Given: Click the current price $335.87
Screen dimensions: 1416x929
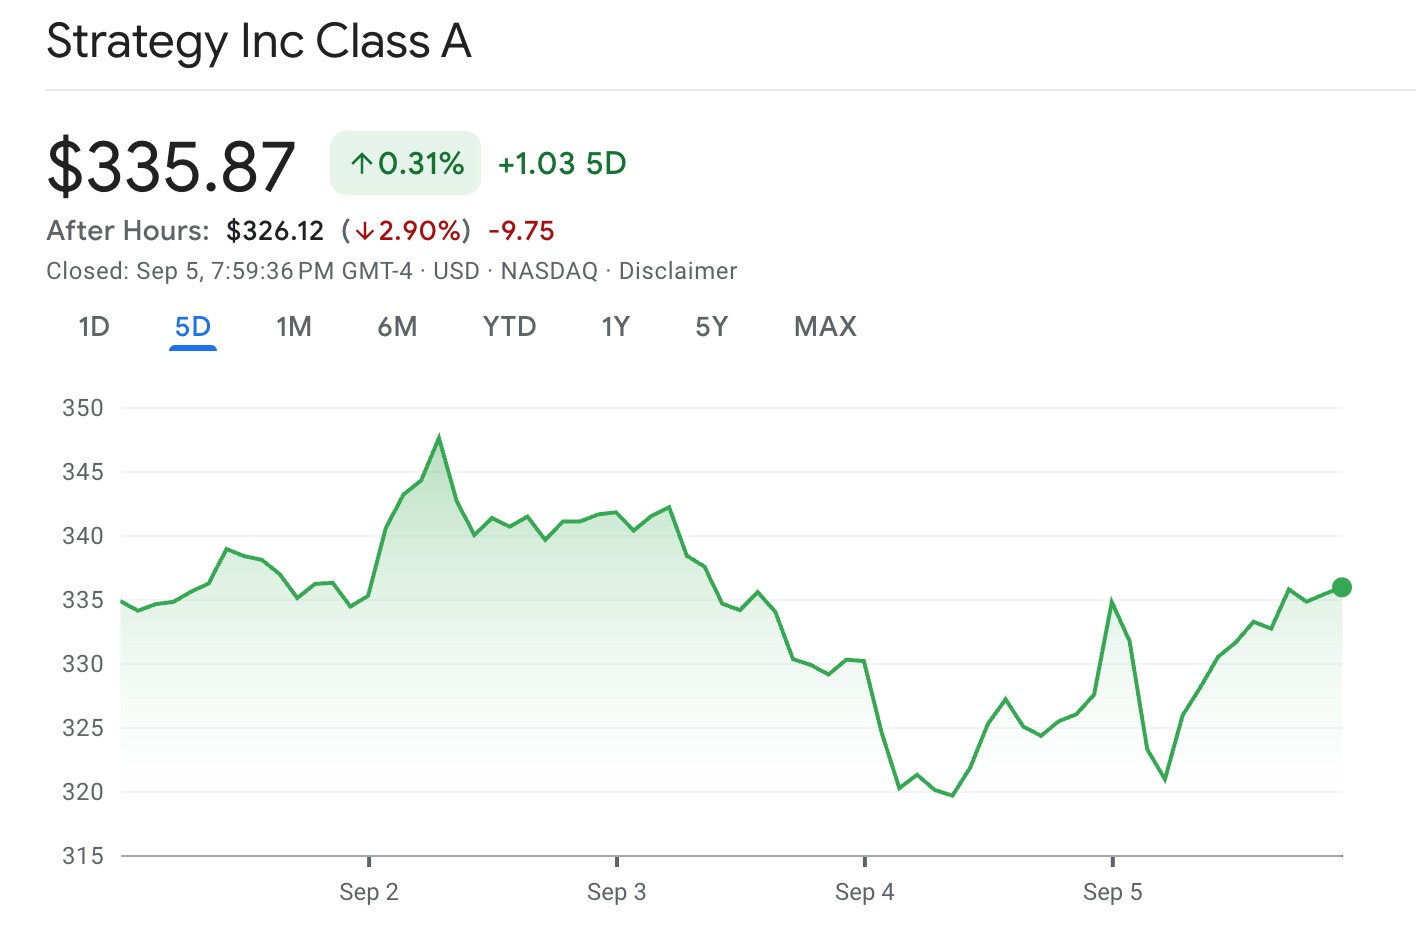Looking at the screenshot, I should click(x=171, y=164).
